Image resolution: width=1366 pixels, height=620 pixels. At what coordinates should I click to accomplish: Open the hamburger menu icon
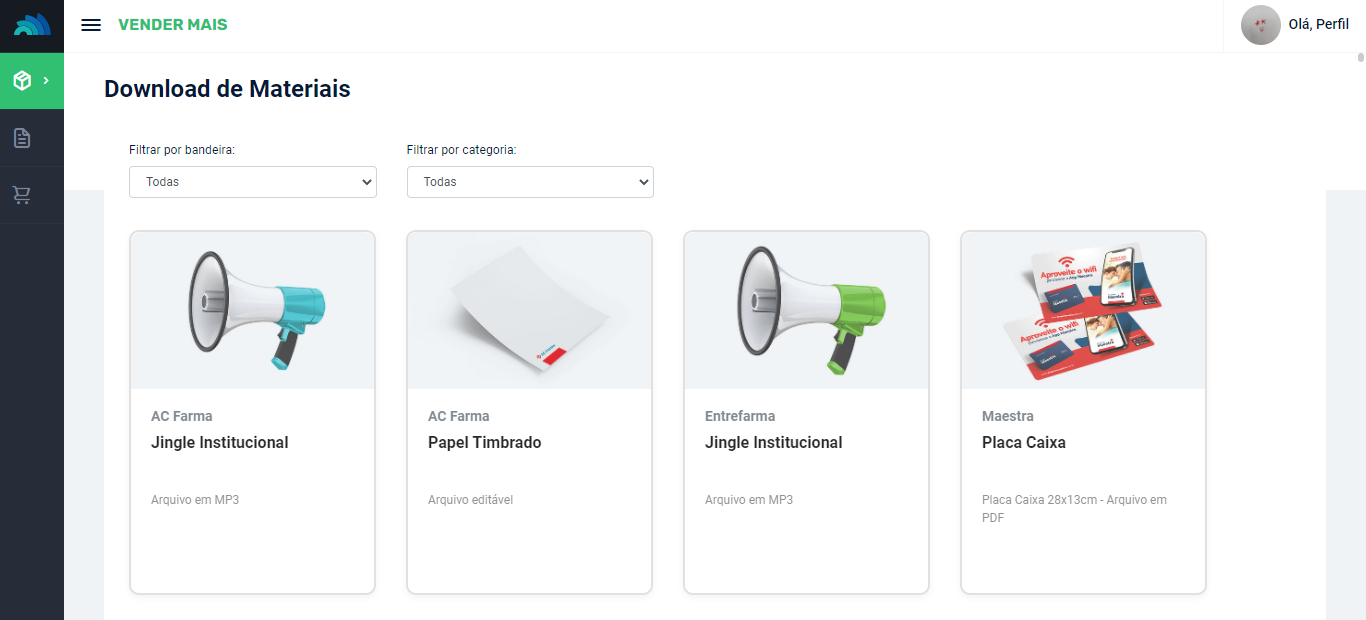pos(91,25)
